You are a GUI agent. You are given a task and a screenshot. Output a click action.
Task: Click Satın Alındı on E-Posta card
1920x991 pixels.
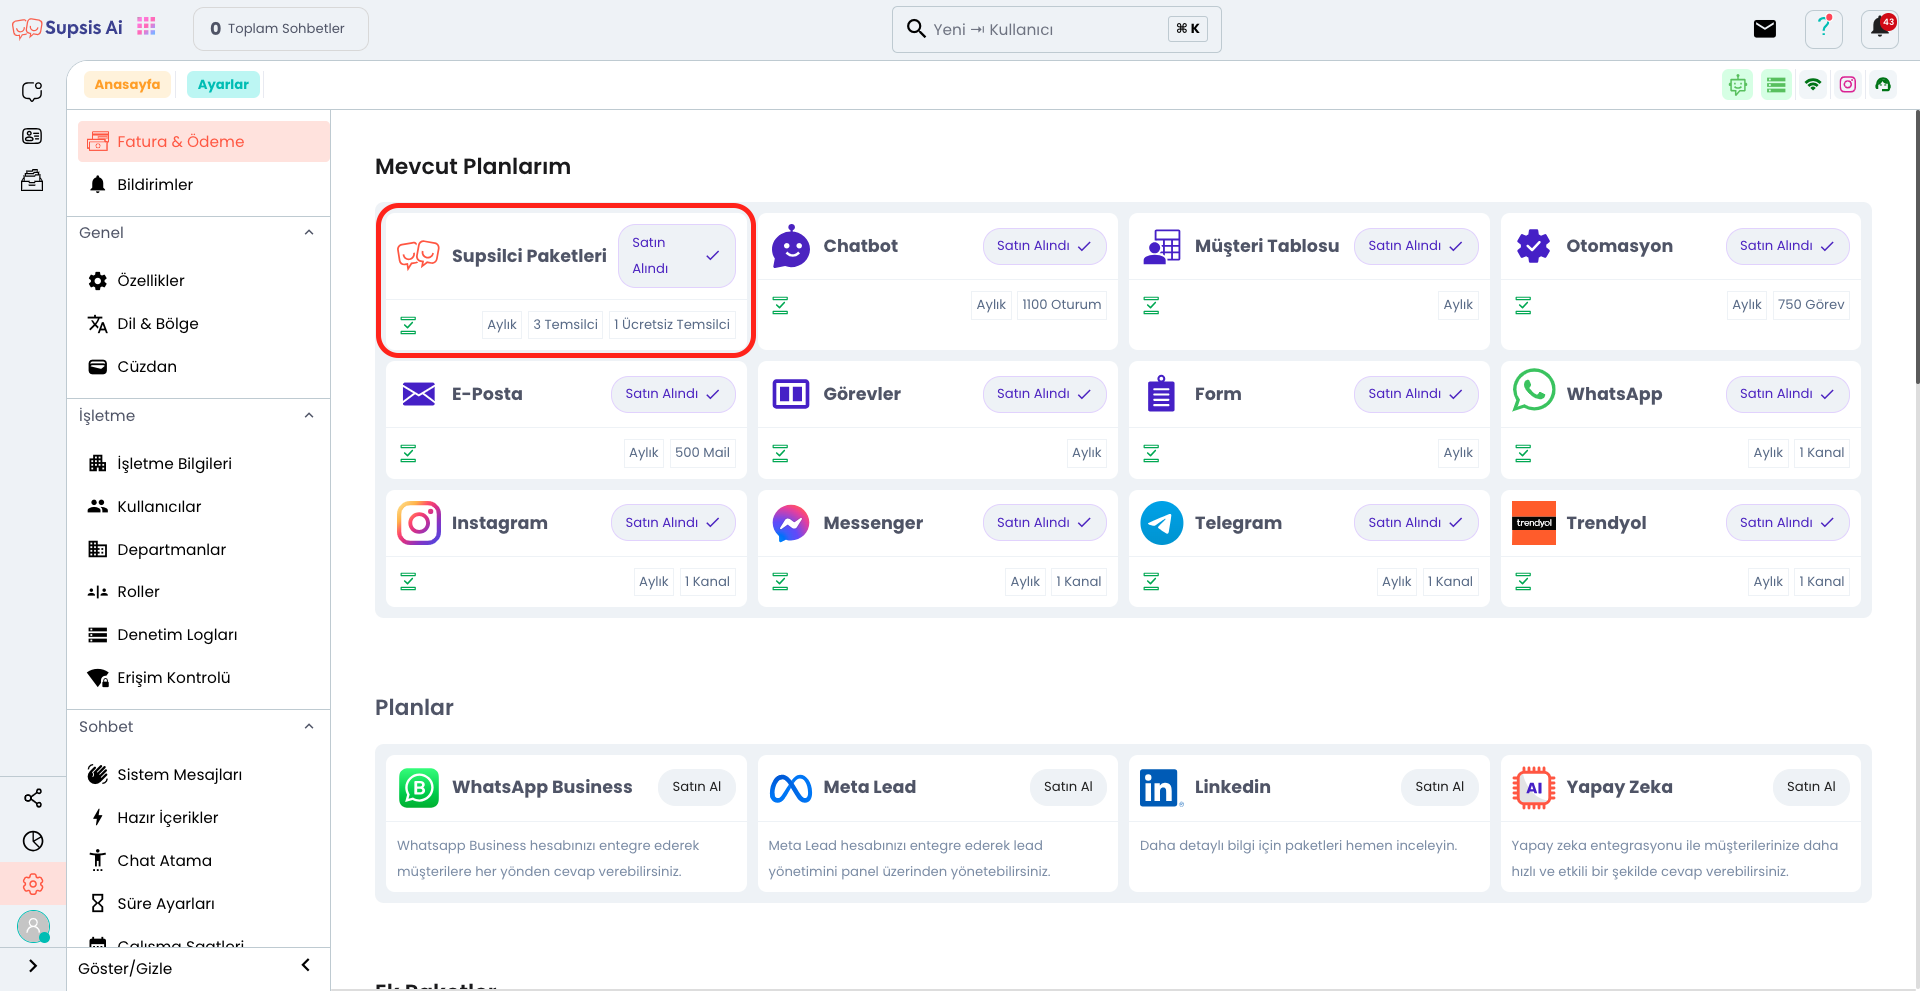(x=673, y=394)
